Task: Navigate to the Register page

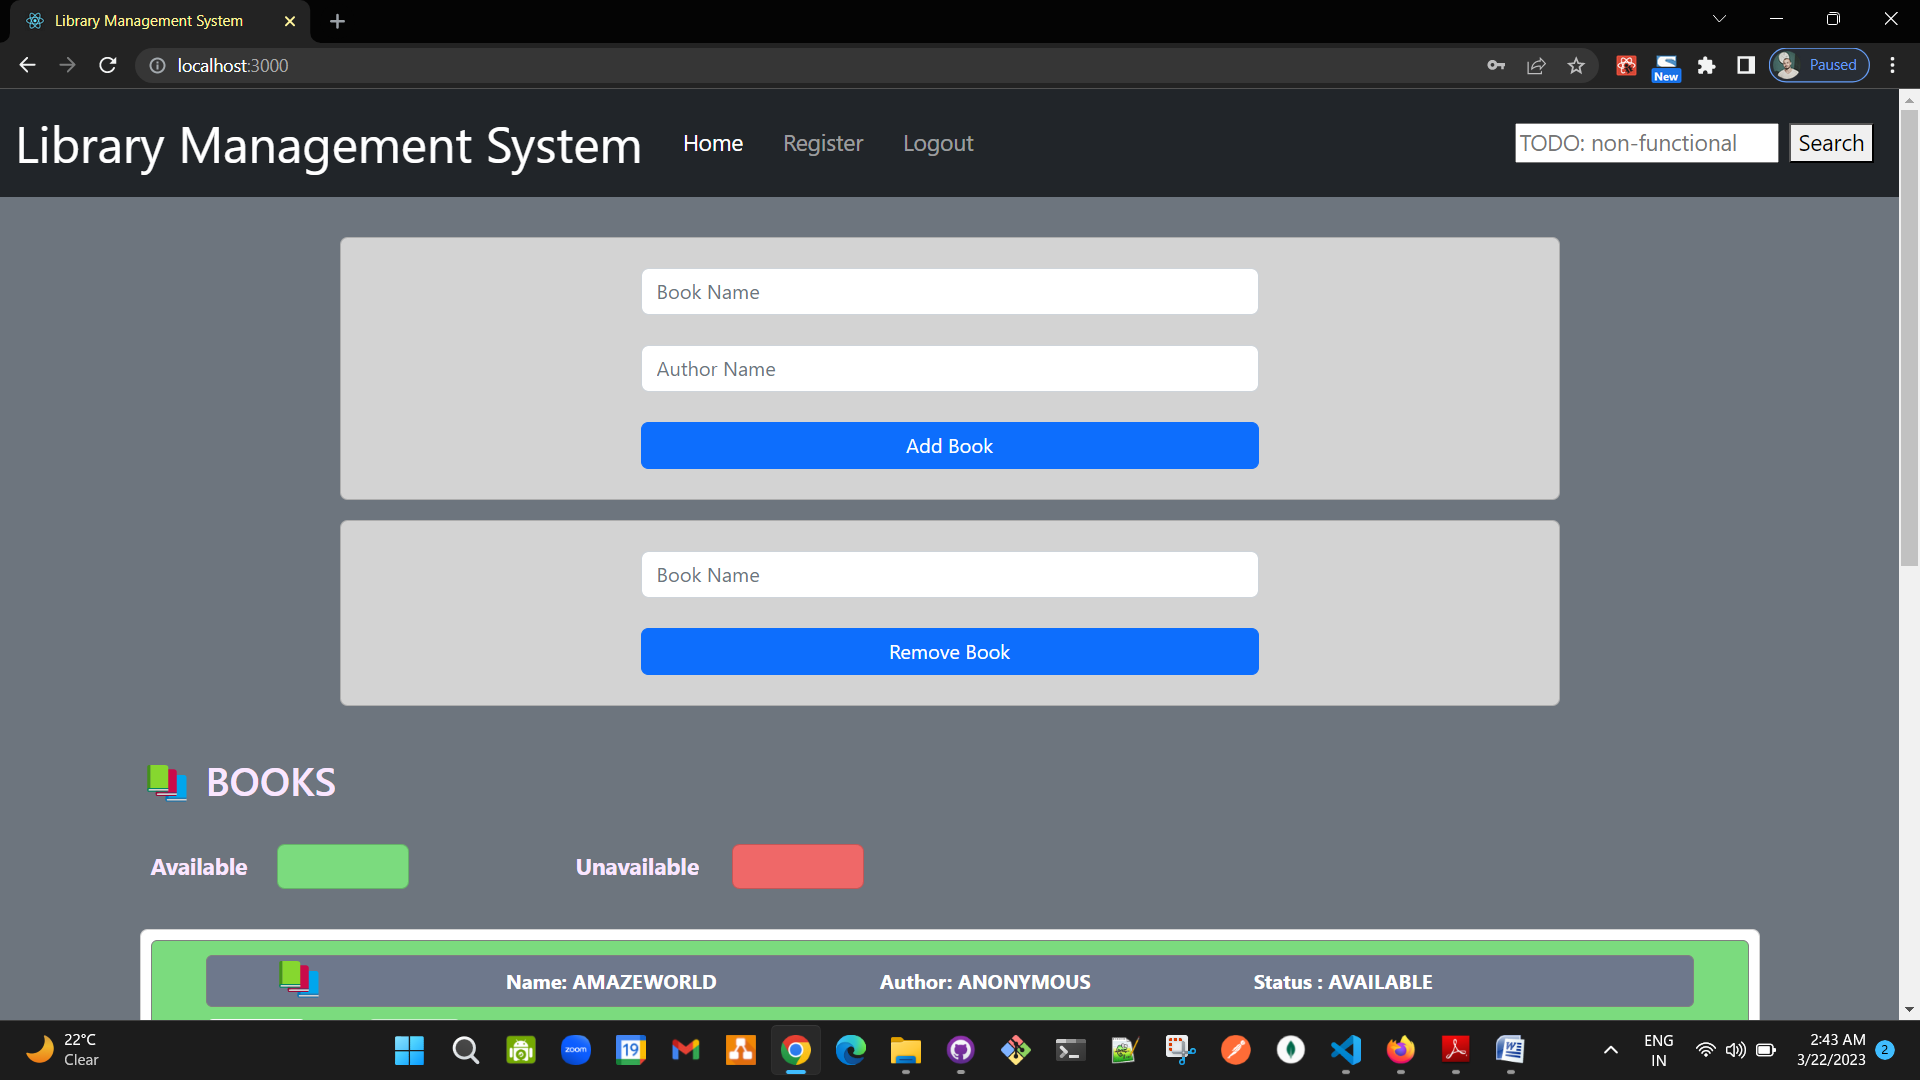Action: pos(822,143)
